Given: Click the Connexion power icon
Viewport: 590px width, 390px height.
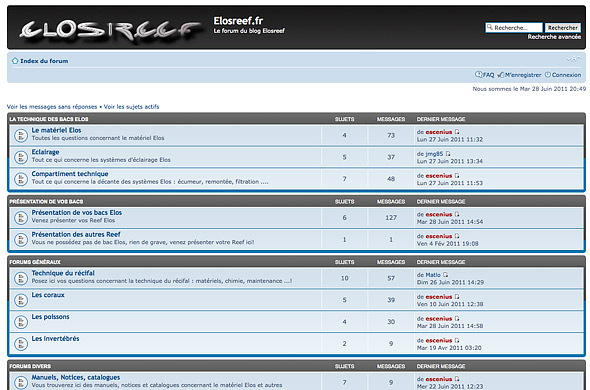Looking at the screenshot, I should point(548,75).
